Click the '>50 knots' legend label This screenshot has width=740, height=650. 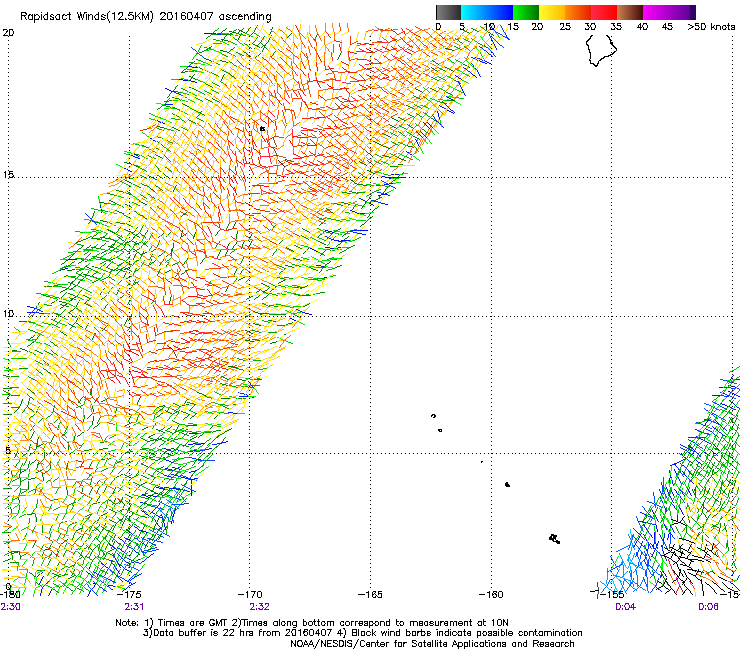(x=712, y=27)
